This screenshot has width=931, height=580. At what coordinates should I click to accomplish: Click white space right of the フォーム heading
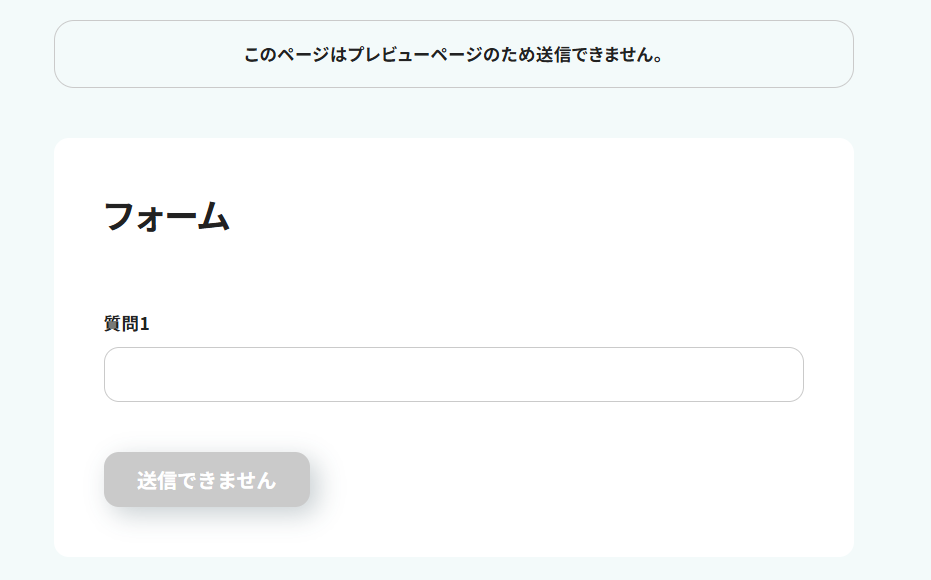click(x=520, y=216)
